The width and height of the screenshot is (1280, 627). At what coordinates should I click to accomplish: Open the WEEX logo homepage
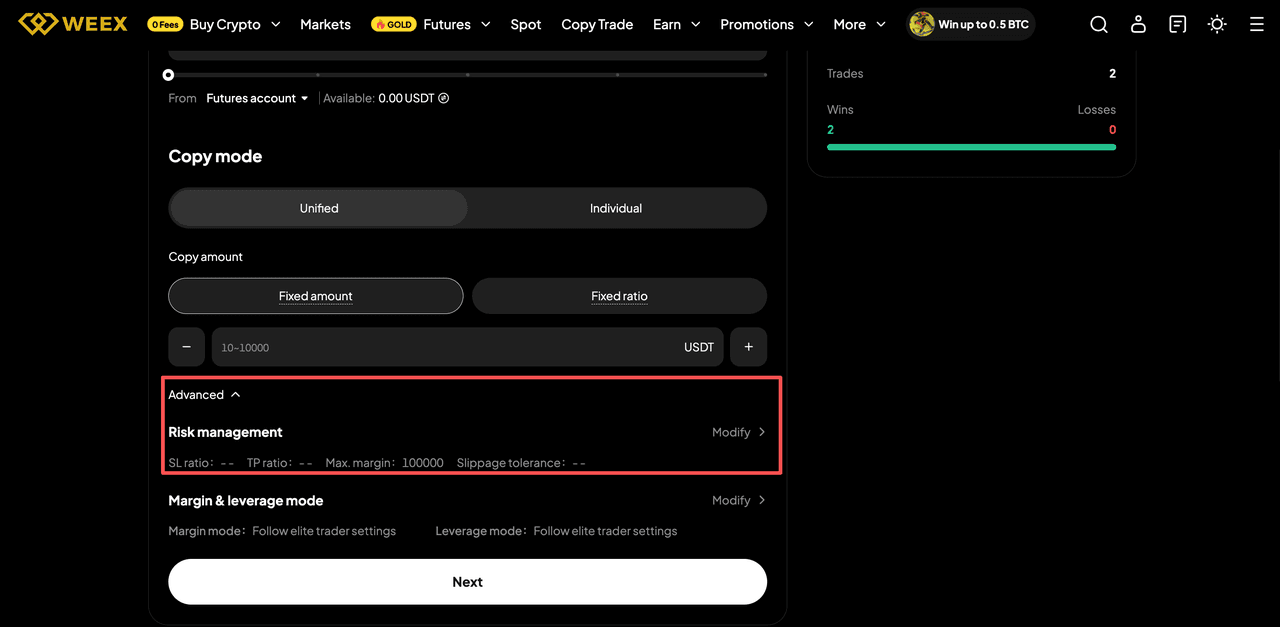pyautogui.click(x=73, y=24)
